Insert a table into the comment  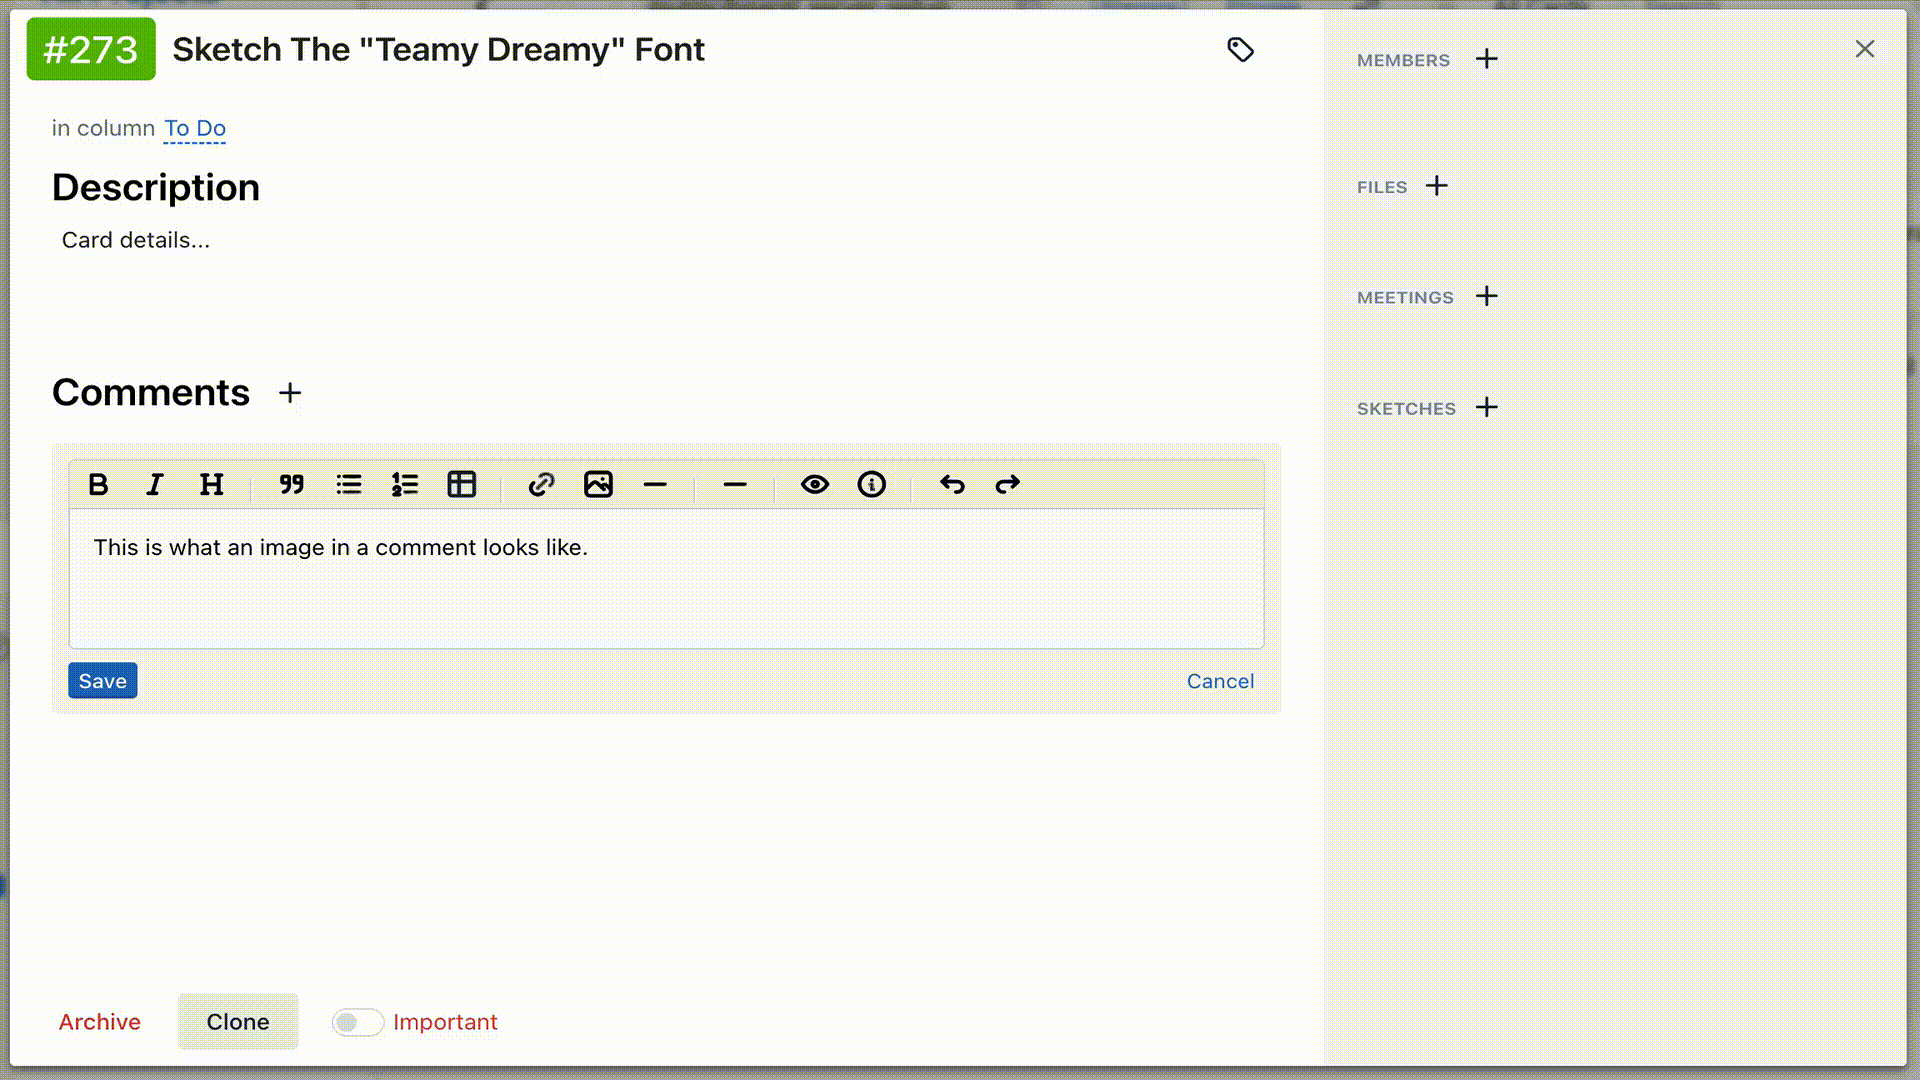pyautogui.click(x=462, y=485)
